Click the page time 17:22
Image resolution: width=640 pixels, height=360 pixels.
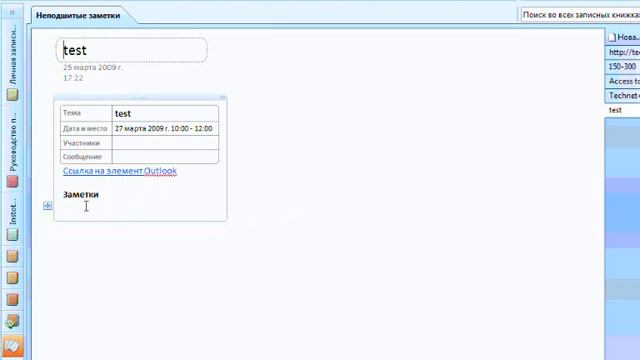point(73,78)
